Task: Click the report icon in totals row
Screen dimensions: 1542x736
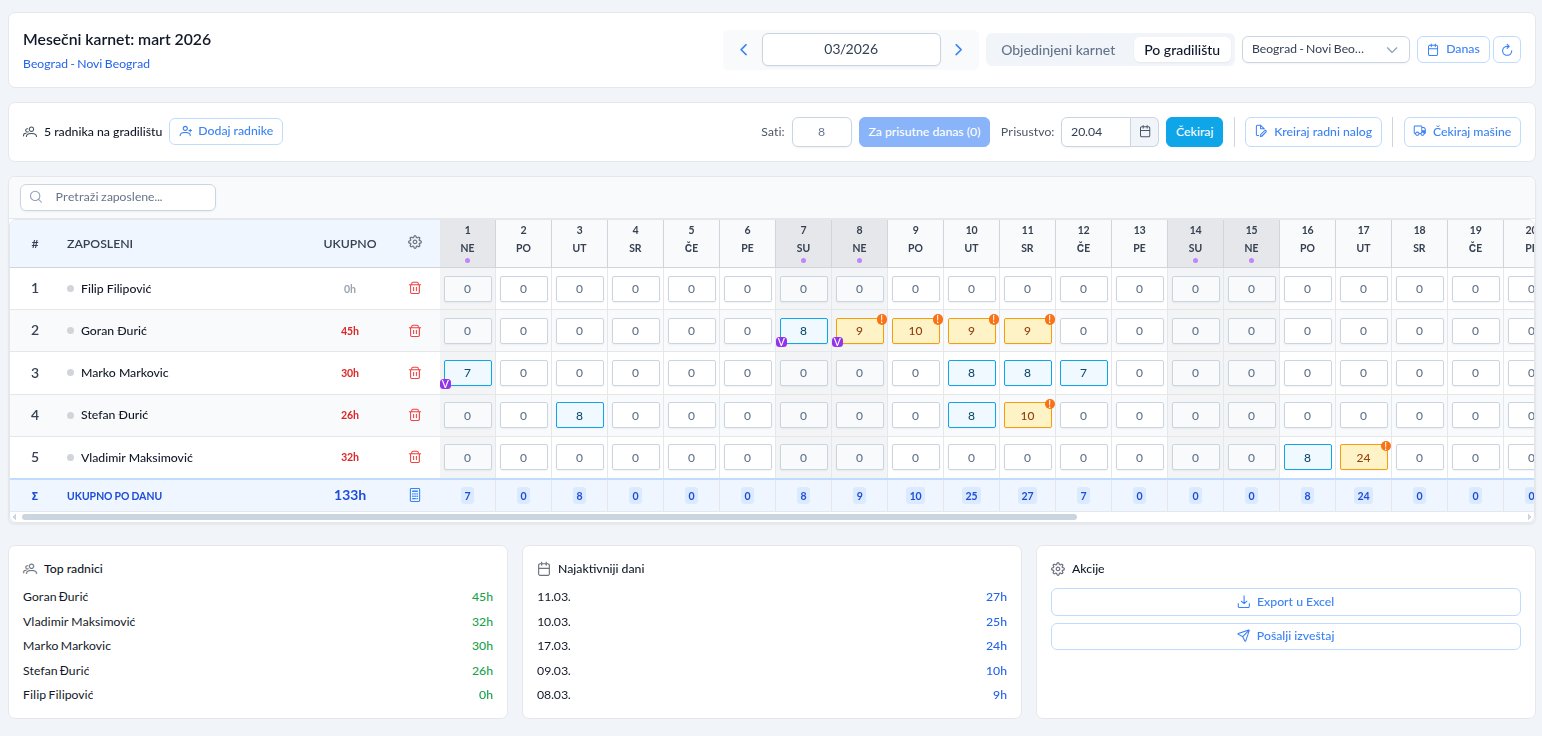Action: point(415,495)
